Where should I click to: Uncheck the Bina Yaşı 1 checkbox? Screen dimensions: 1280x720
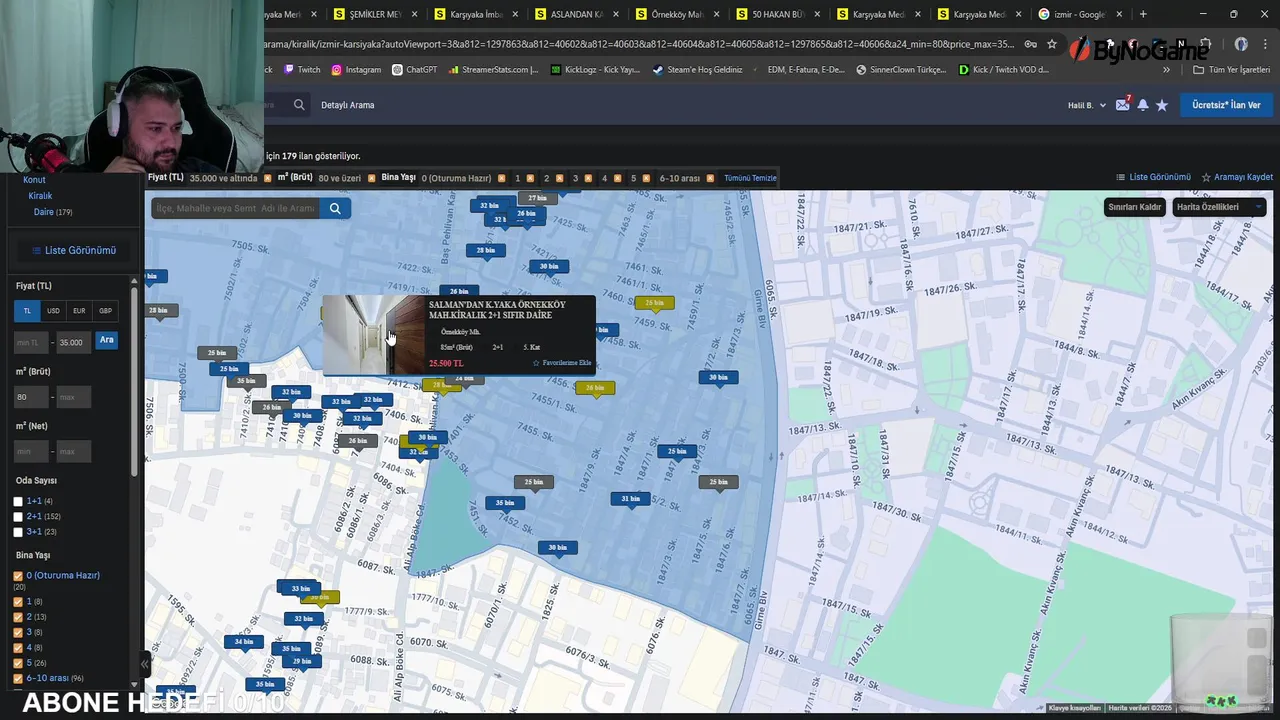pos(18,602)
